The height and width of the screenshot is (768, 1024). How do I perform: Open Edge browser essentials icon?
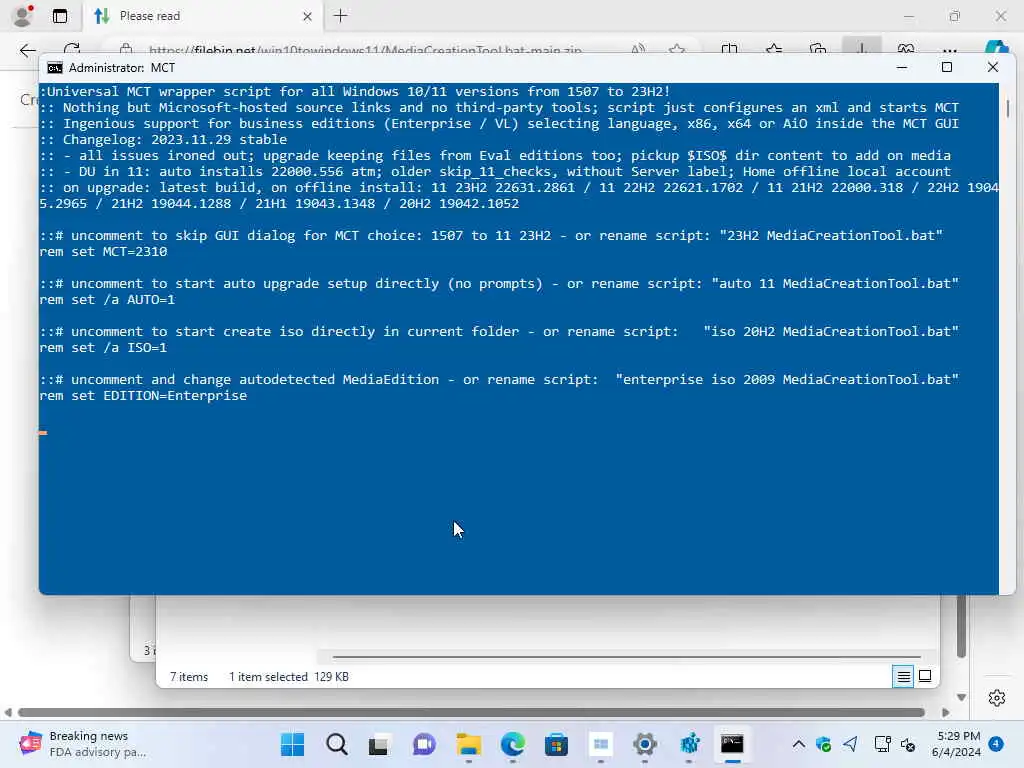pos(906,50)
